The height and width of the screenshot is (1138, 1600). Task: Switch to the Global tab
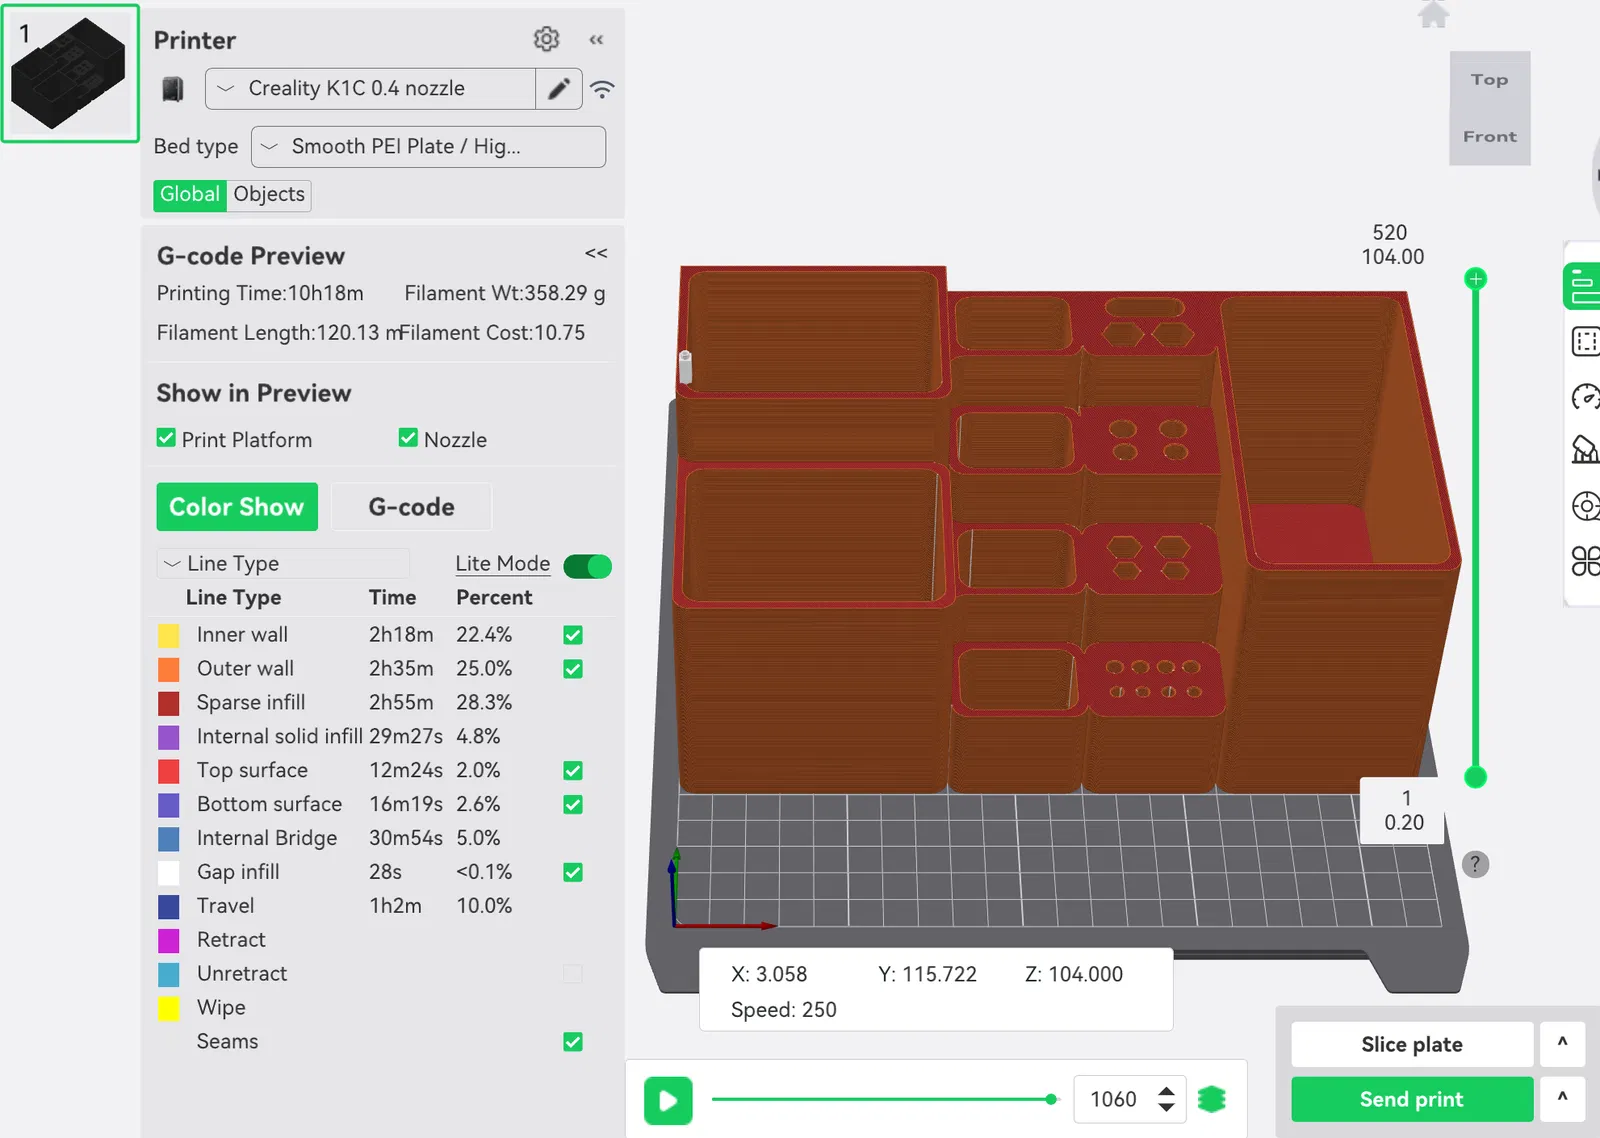tap(190, 195)
